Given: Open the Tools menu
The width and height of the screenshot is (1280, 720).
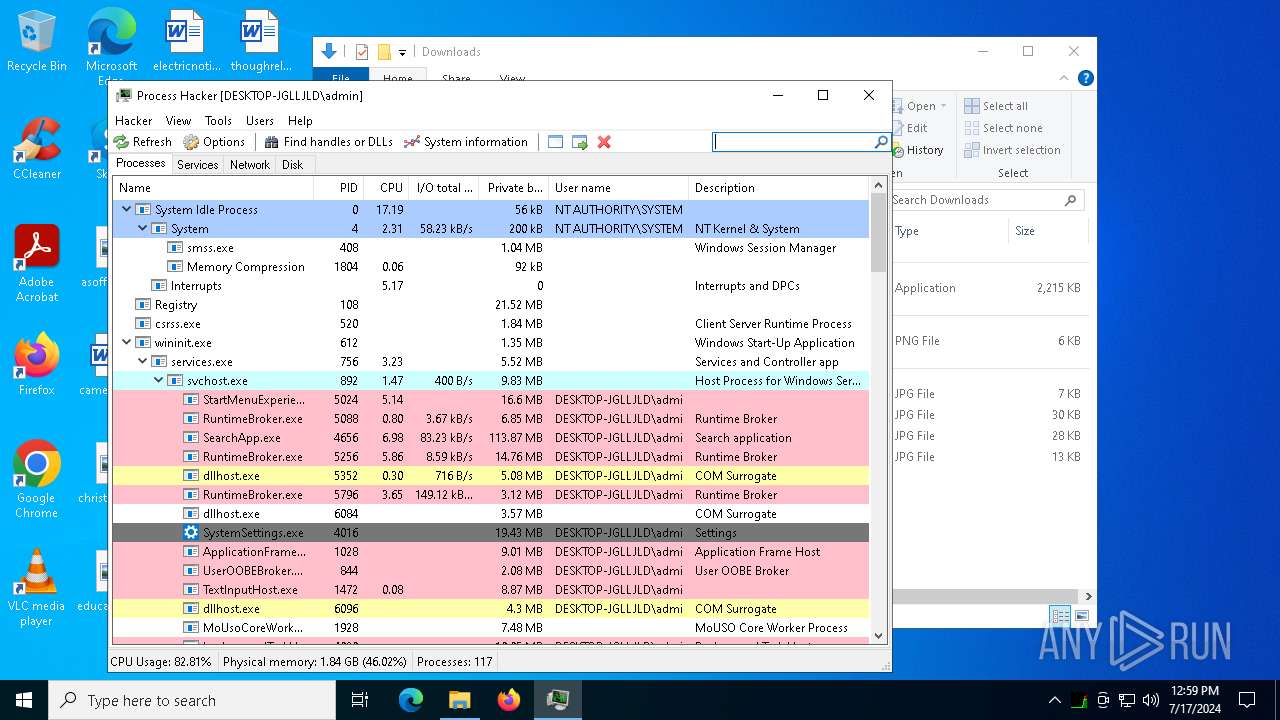Looking at the screenshot, I should point(218,120).
